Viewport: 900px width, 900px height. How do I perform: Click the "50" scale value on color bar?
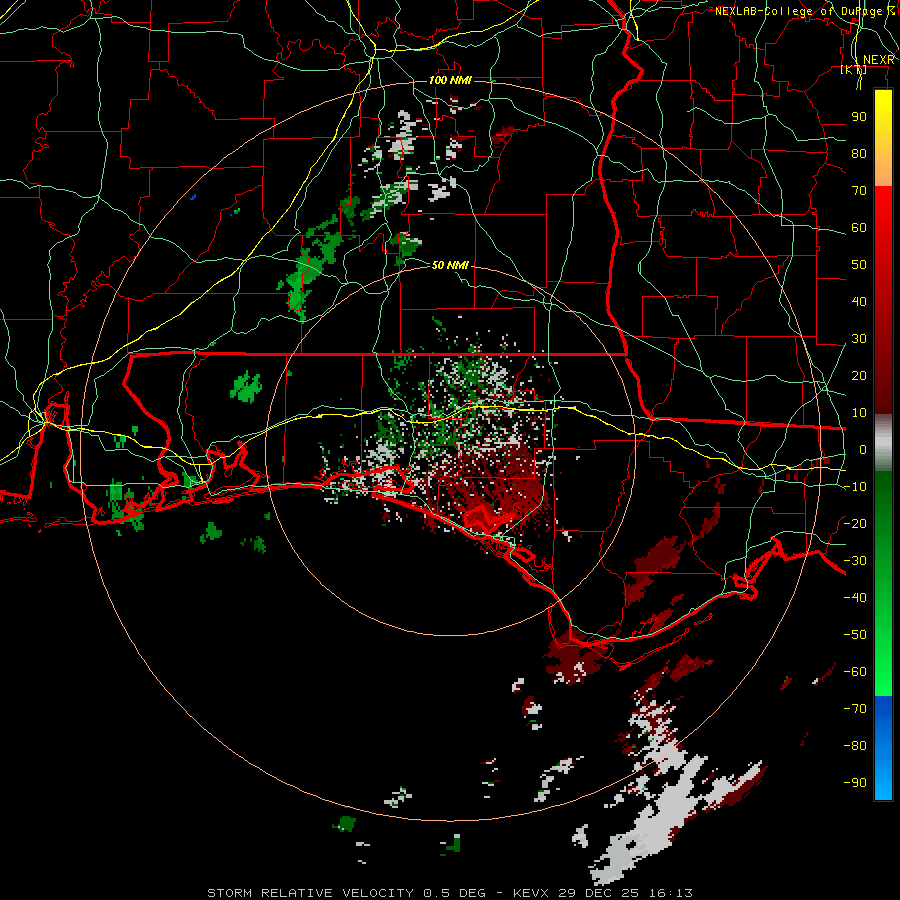[x=859, y=265]
